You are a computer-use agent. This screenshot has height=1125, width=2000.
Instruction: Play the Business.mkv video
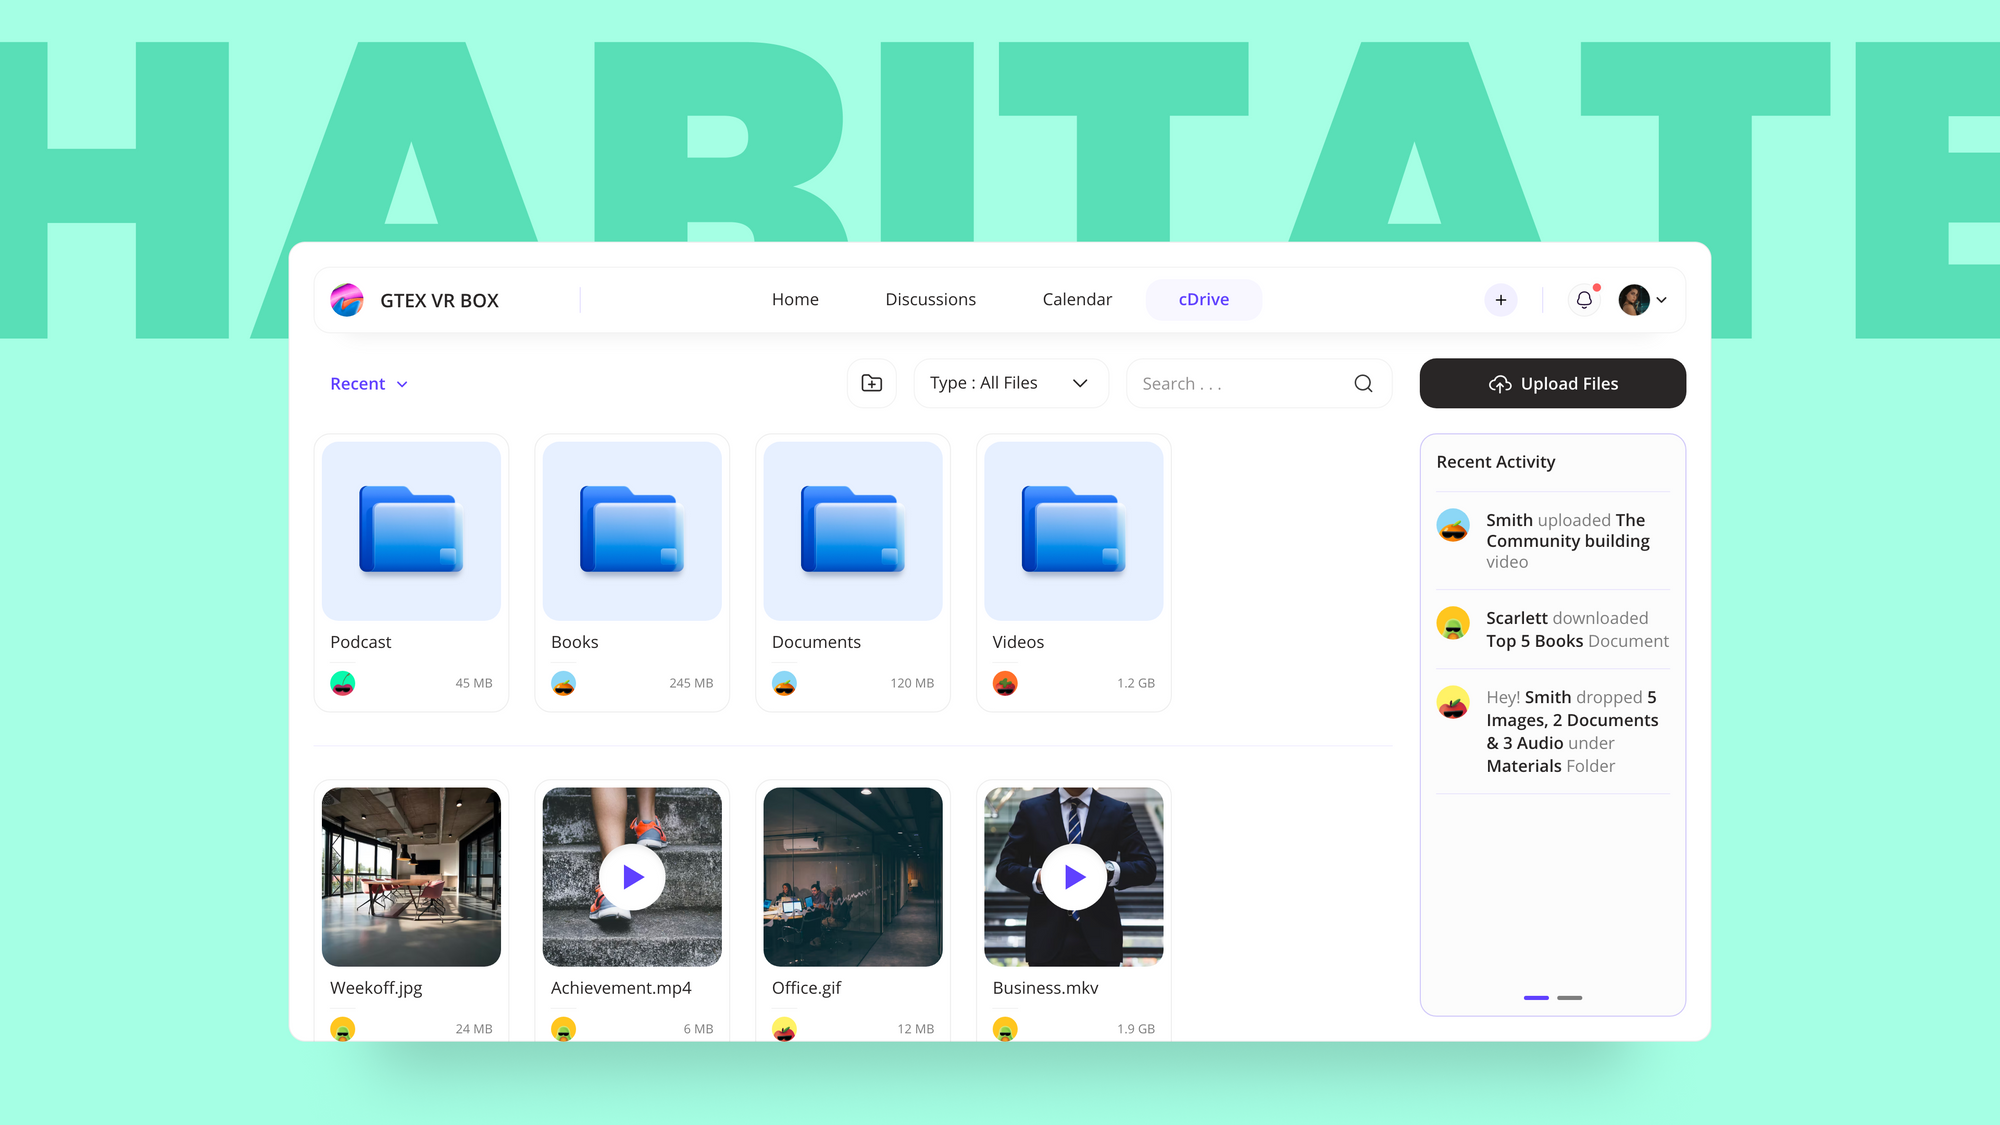[1073, 877]
